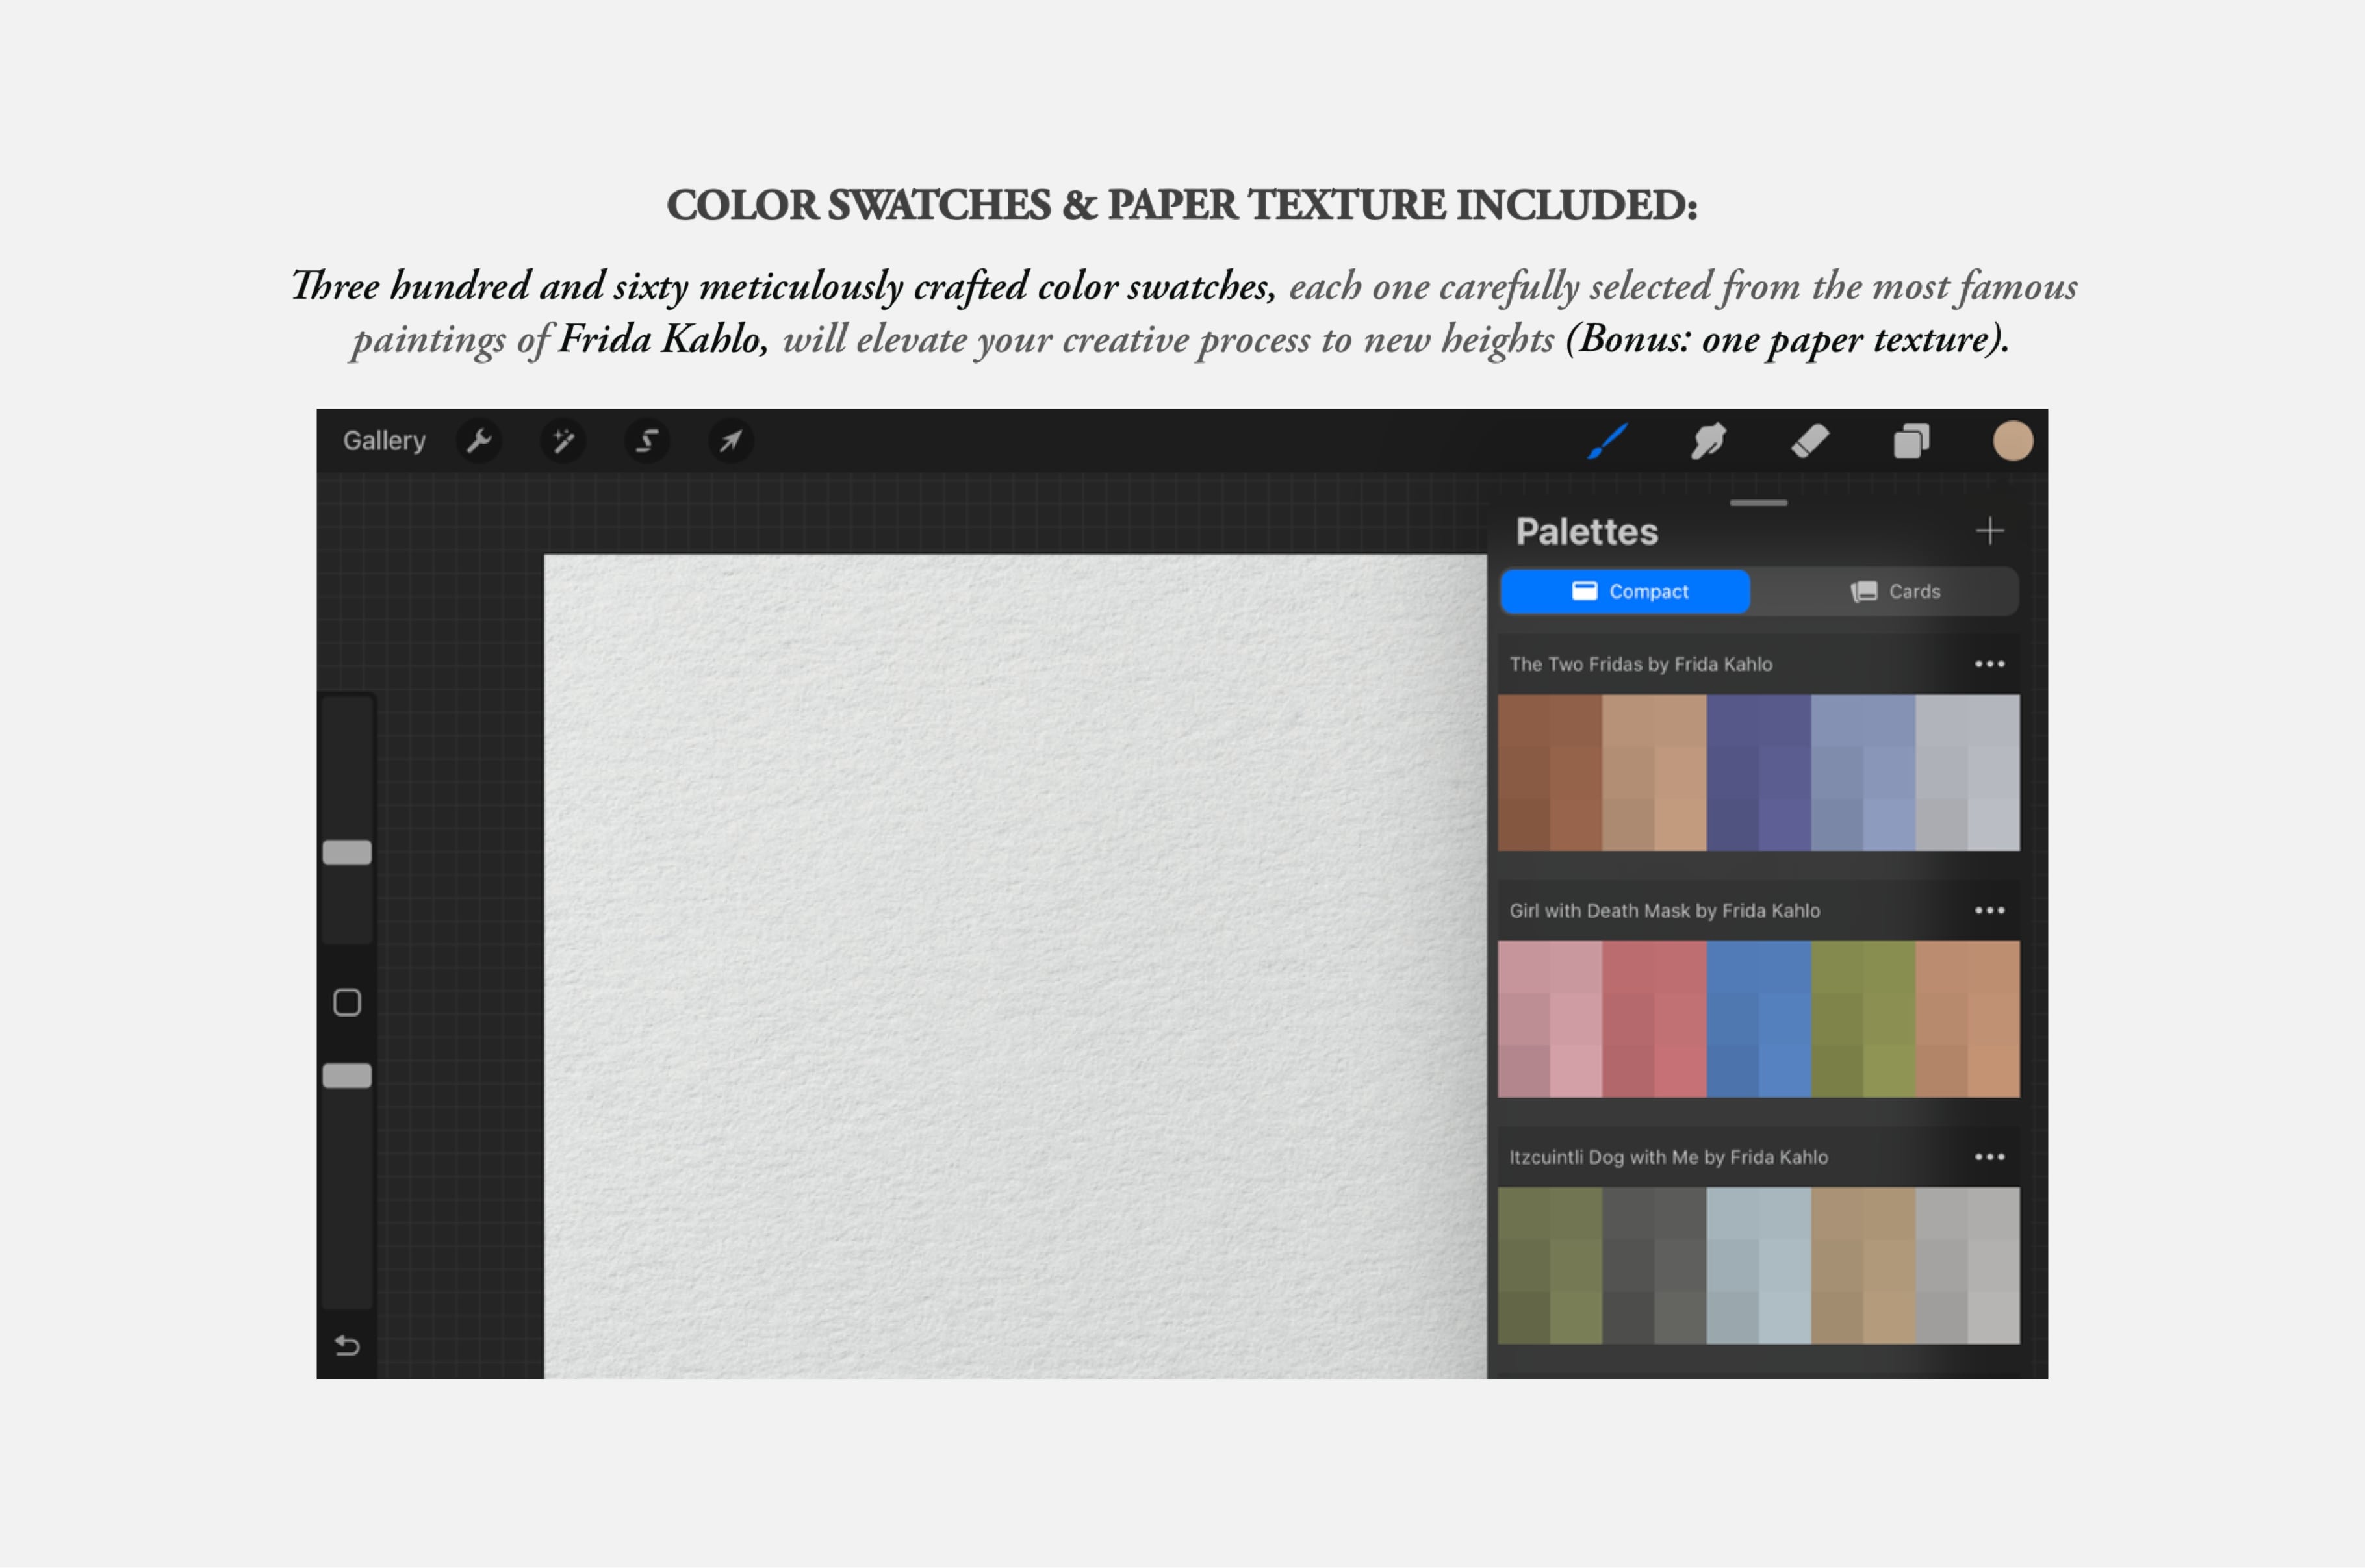
Task: Open options for Girl with Death Mask palette
Action: click(1989, 910)
